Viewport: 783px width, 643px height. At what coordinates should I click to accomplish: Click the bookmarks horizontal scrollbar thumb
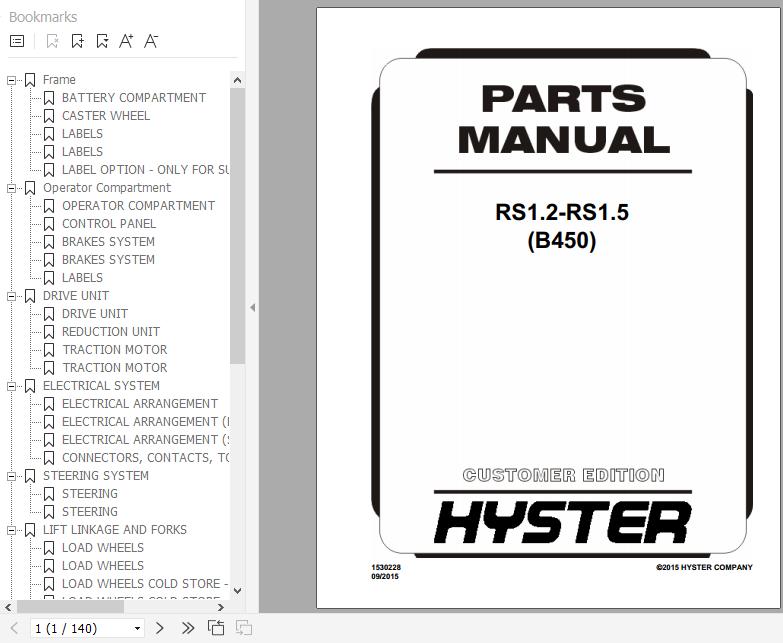click(70, 608)
